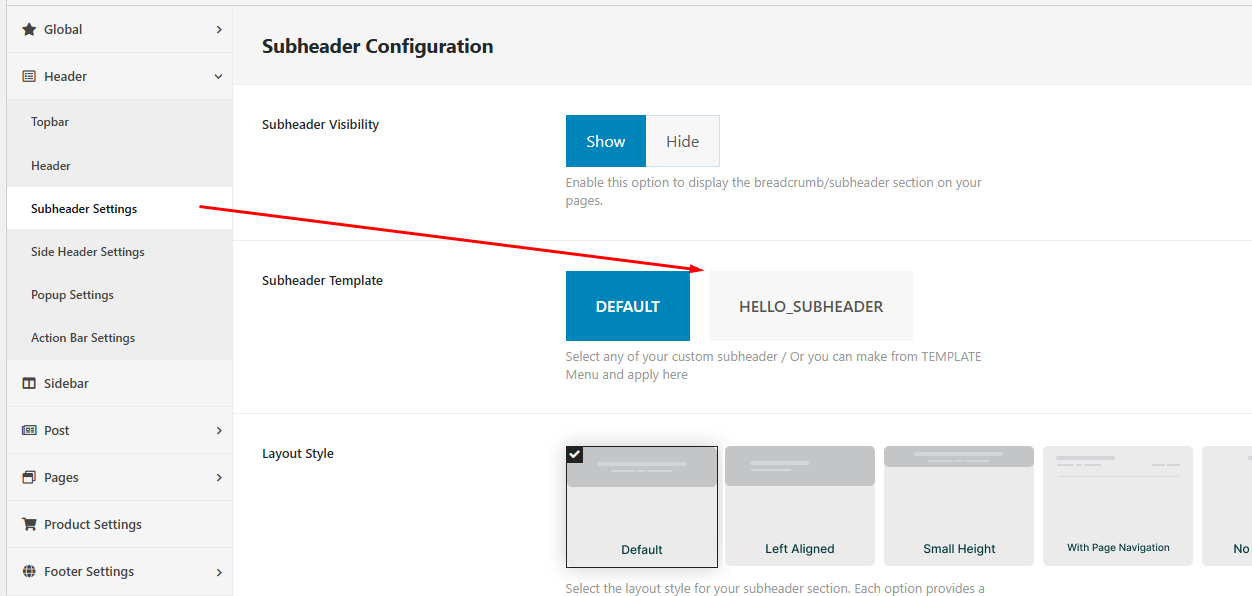Expand the Global menu chevron

218,30
